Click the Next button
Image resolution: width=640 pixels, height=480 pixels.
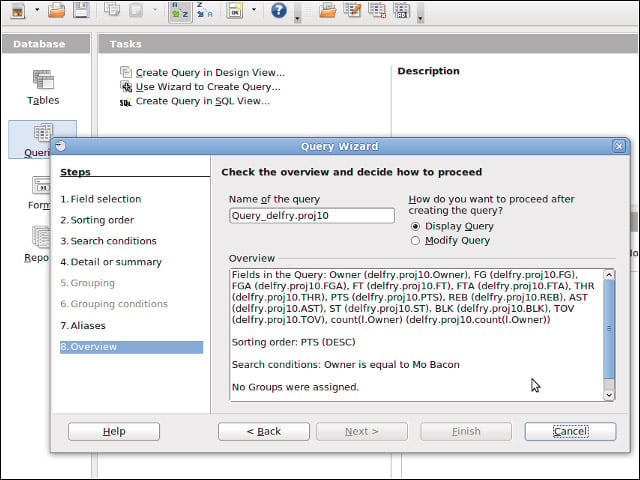(362, 431)
